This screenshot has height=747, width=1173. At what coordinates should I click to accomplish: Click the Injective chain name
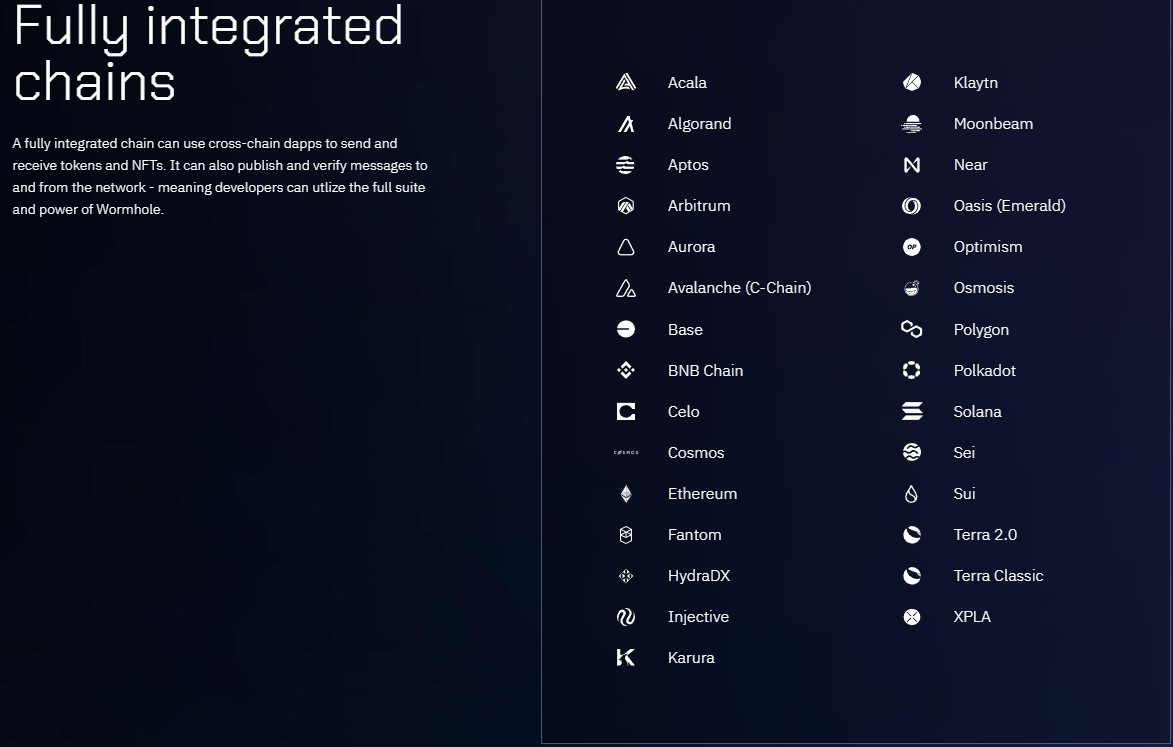698,617
